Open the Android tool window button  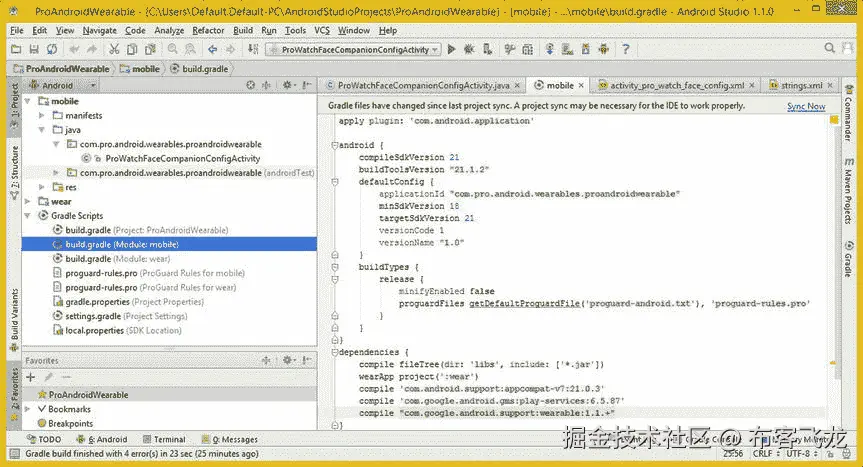click(102, 439)
